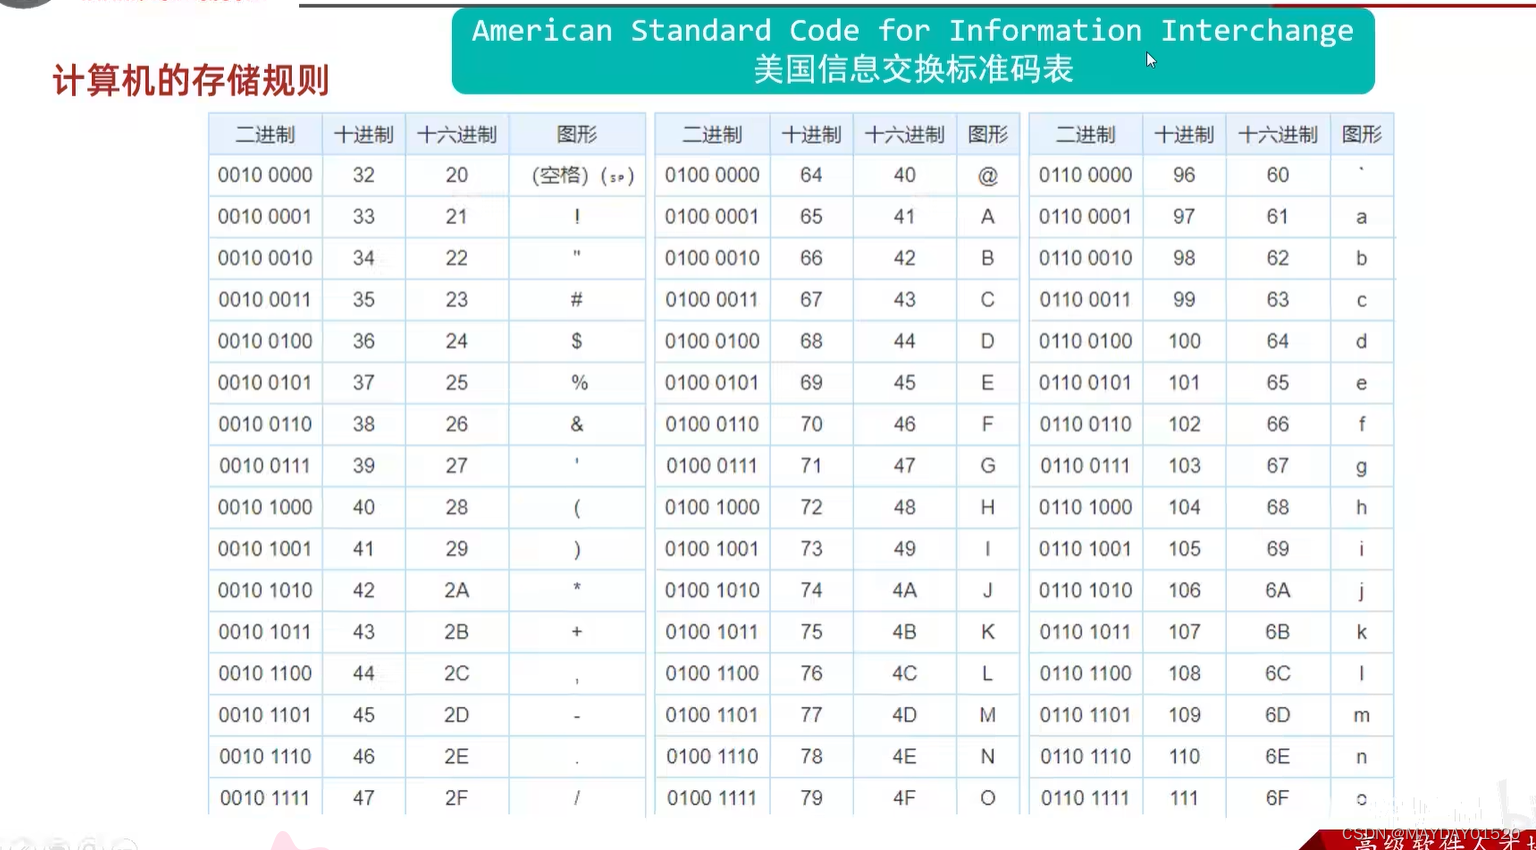This screenshot has width=1536, height=850.
Task: Click the lowercase m glyph cell
Action: point(1362,715)
